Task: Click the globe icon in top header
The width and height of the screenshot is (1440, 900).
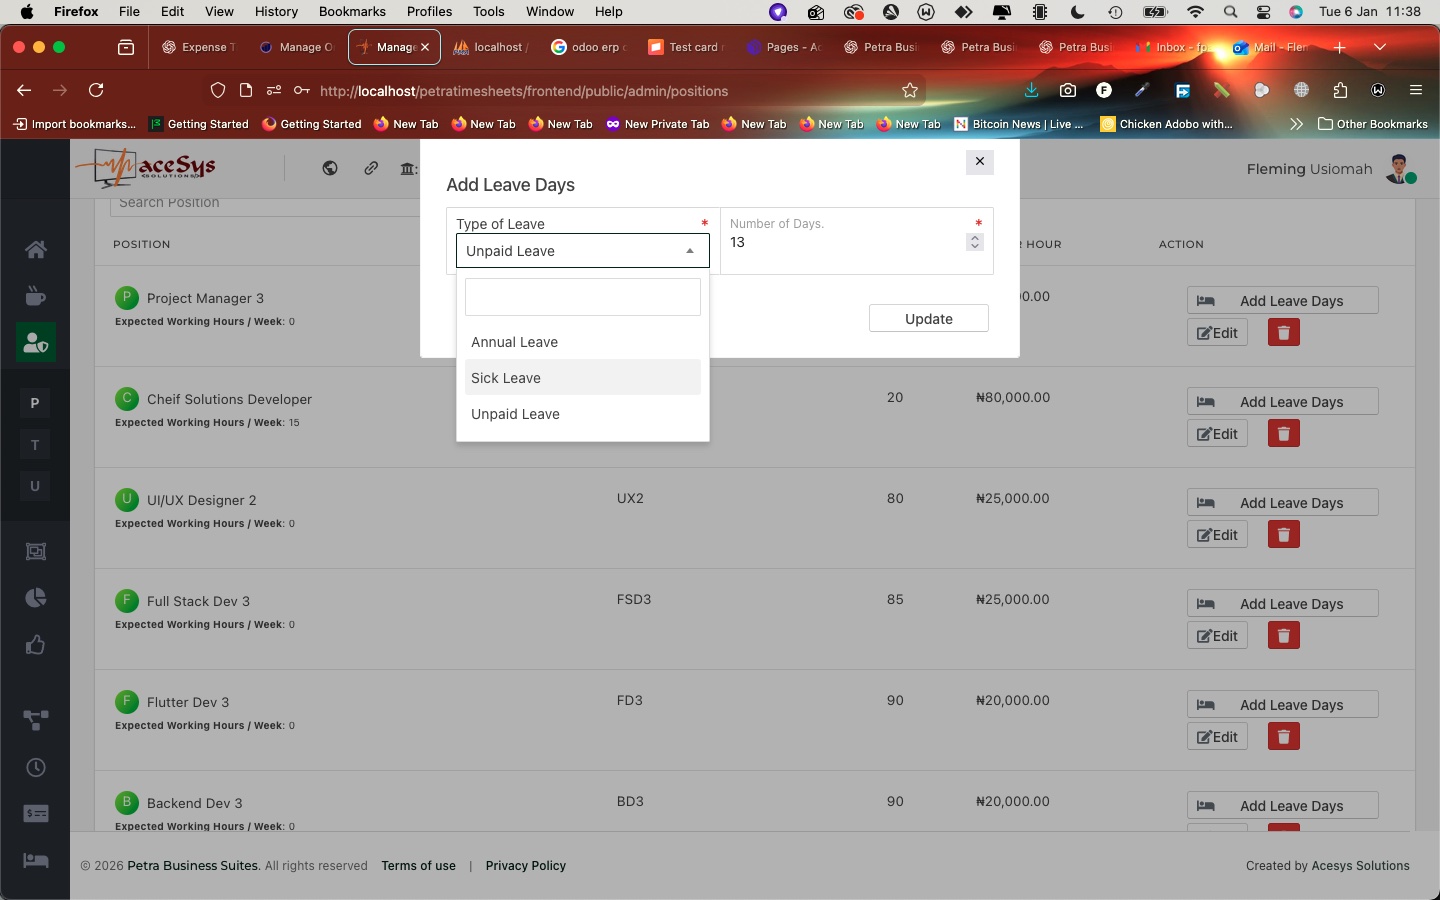Action: tap(330, 168)
